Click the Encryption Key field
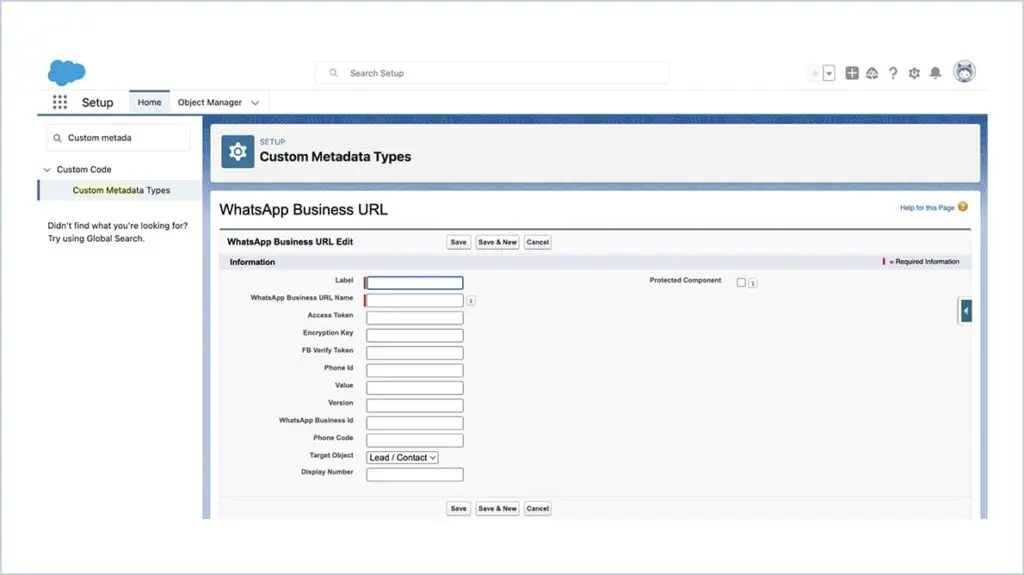The image size is (1024, 575). pos(415,335)
